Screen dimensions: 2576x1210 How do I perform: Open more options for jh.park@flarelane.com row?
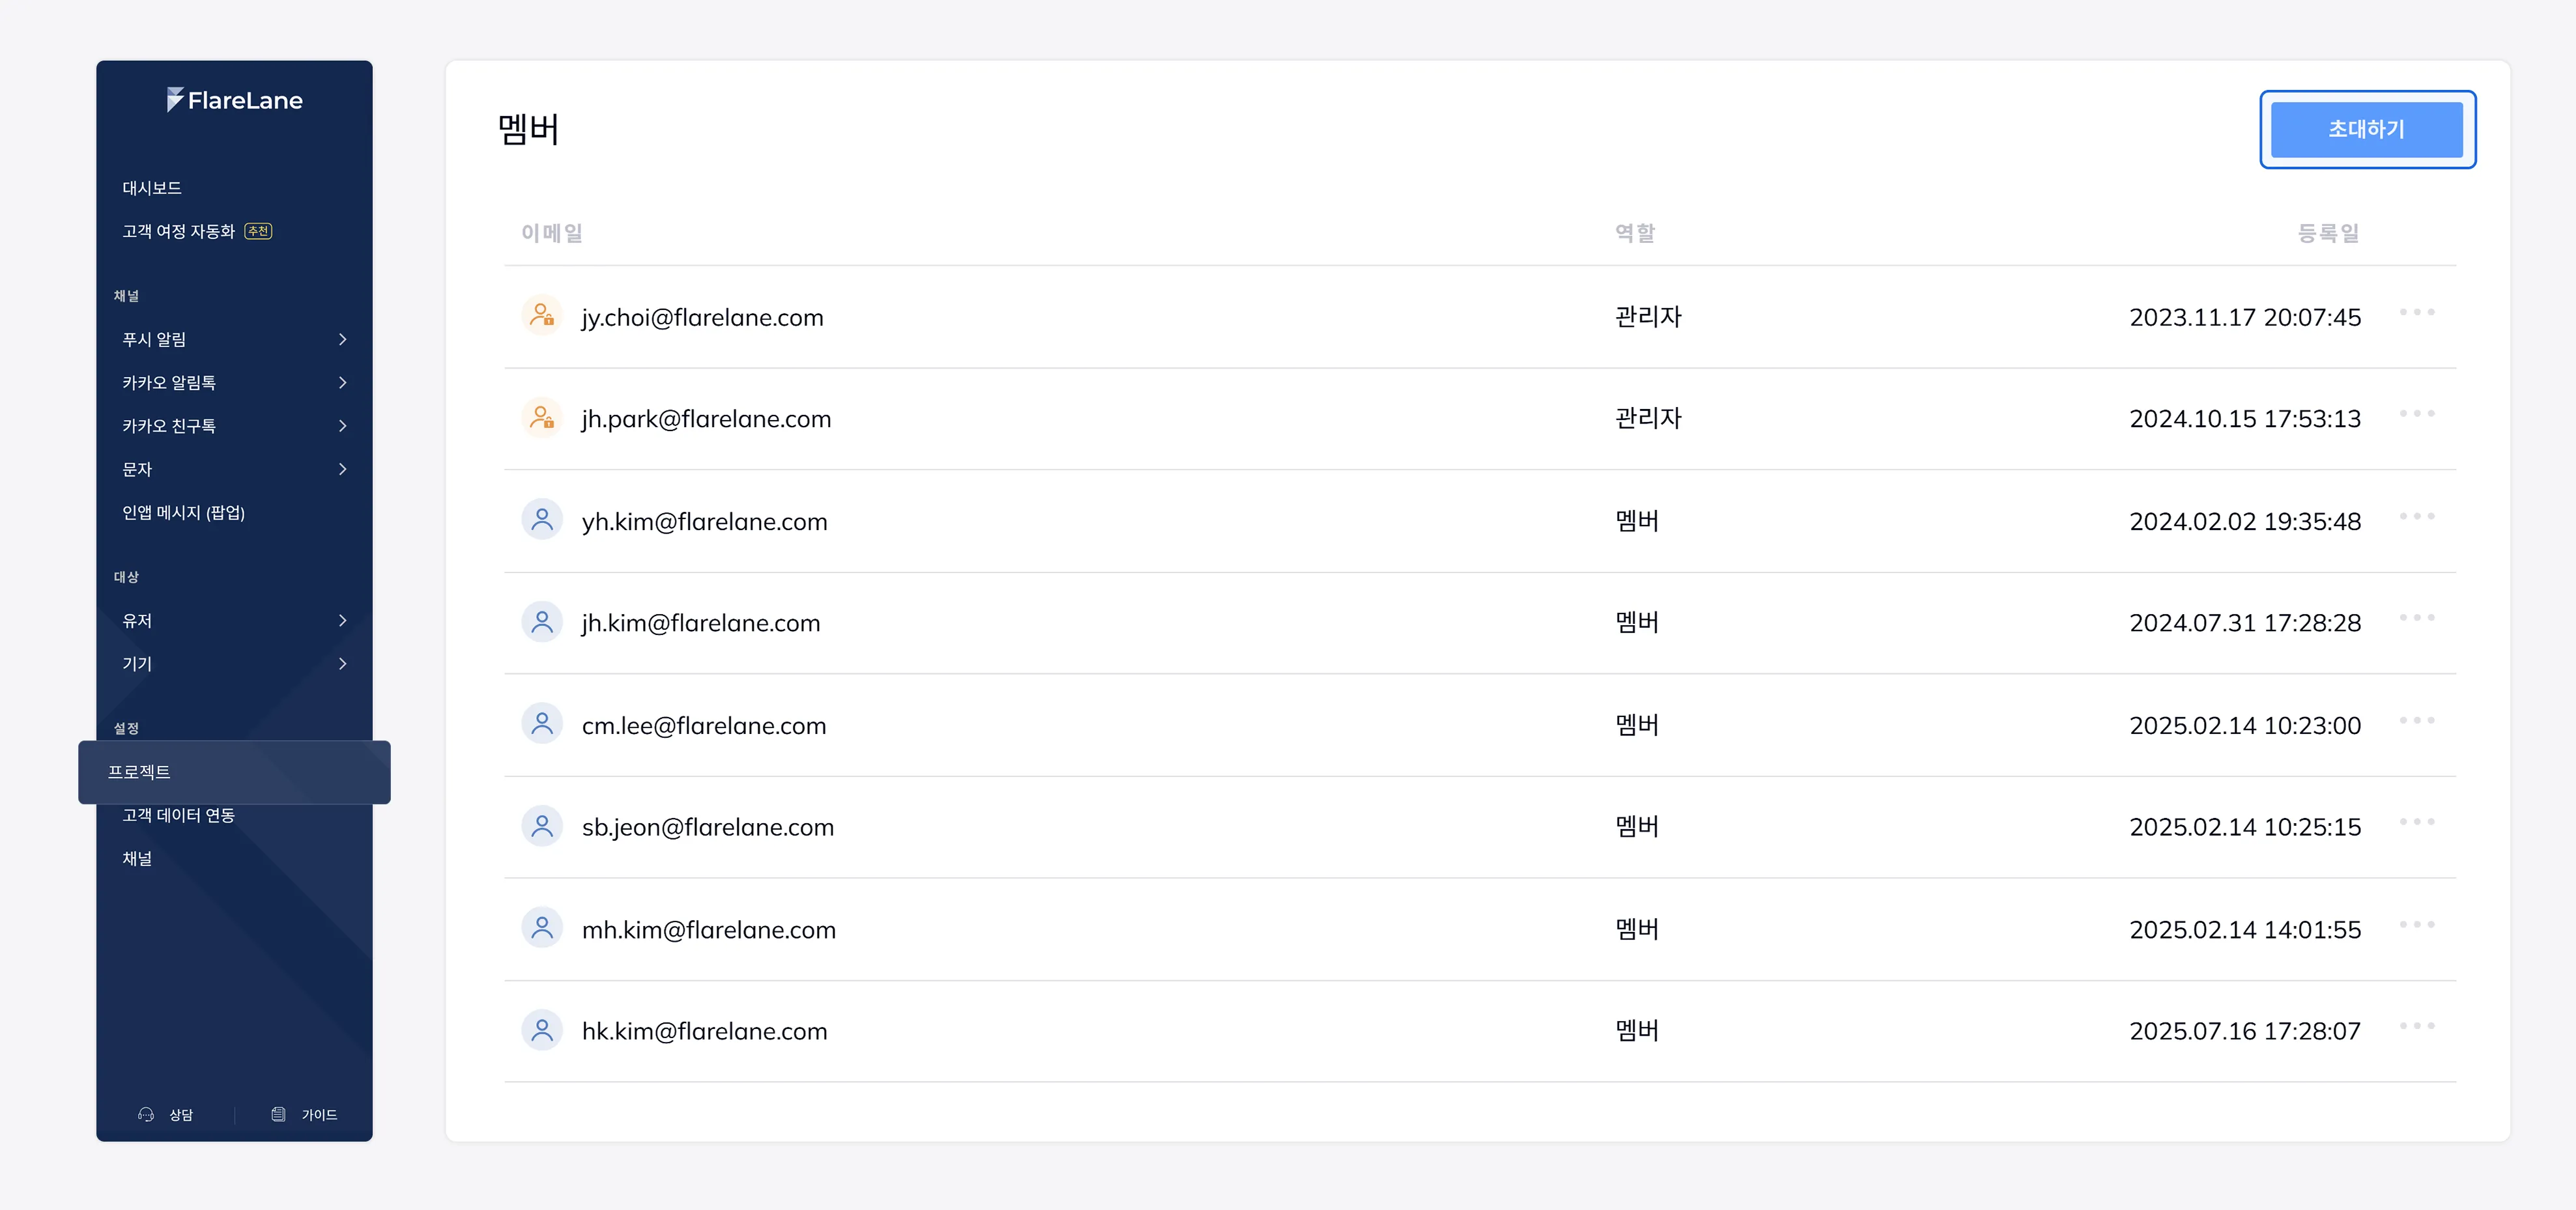pos(2417,413)
